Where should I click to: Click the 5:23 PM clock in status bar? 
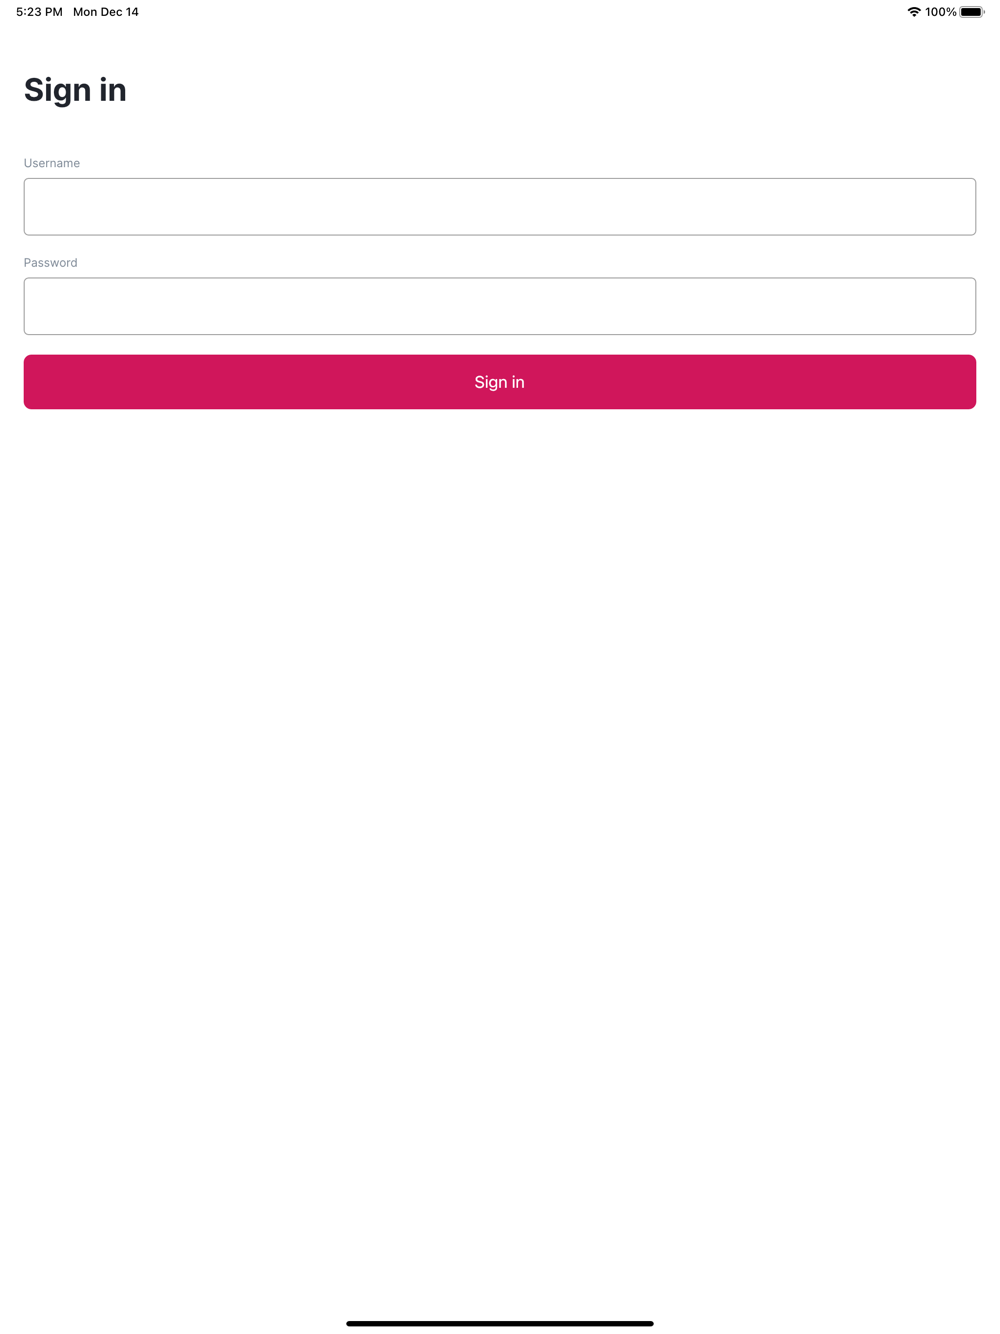[x=39, y=12]
